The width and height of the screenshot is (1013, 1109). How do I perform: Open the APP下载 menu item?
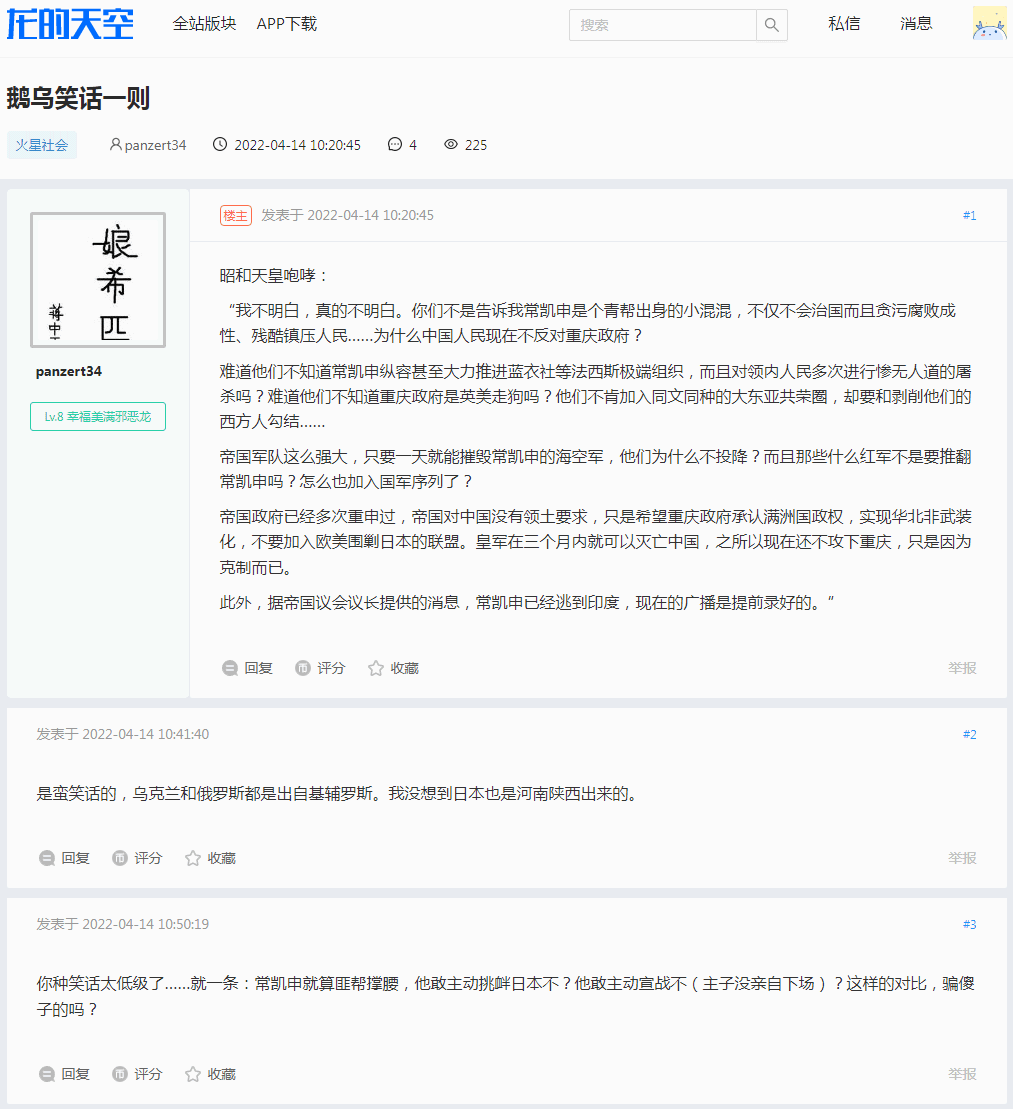[286, 24]
